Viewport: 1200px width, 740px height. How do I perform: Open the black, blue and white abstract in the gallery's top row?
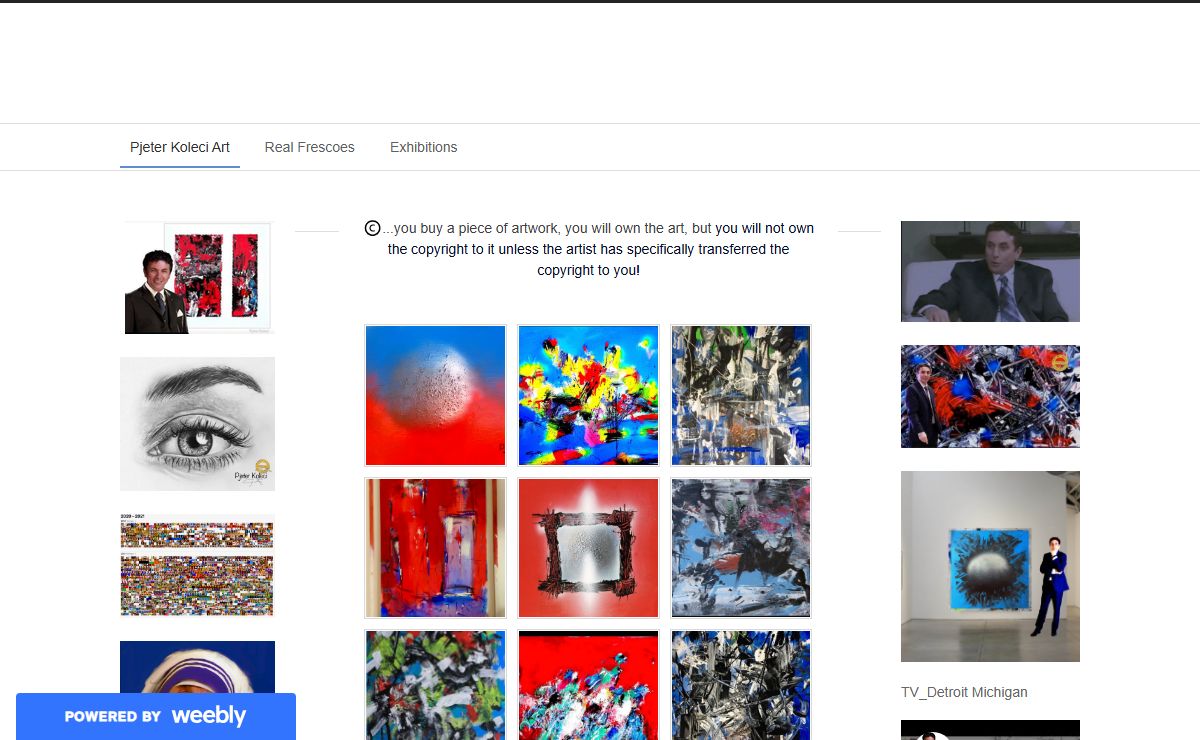[741, 395]
